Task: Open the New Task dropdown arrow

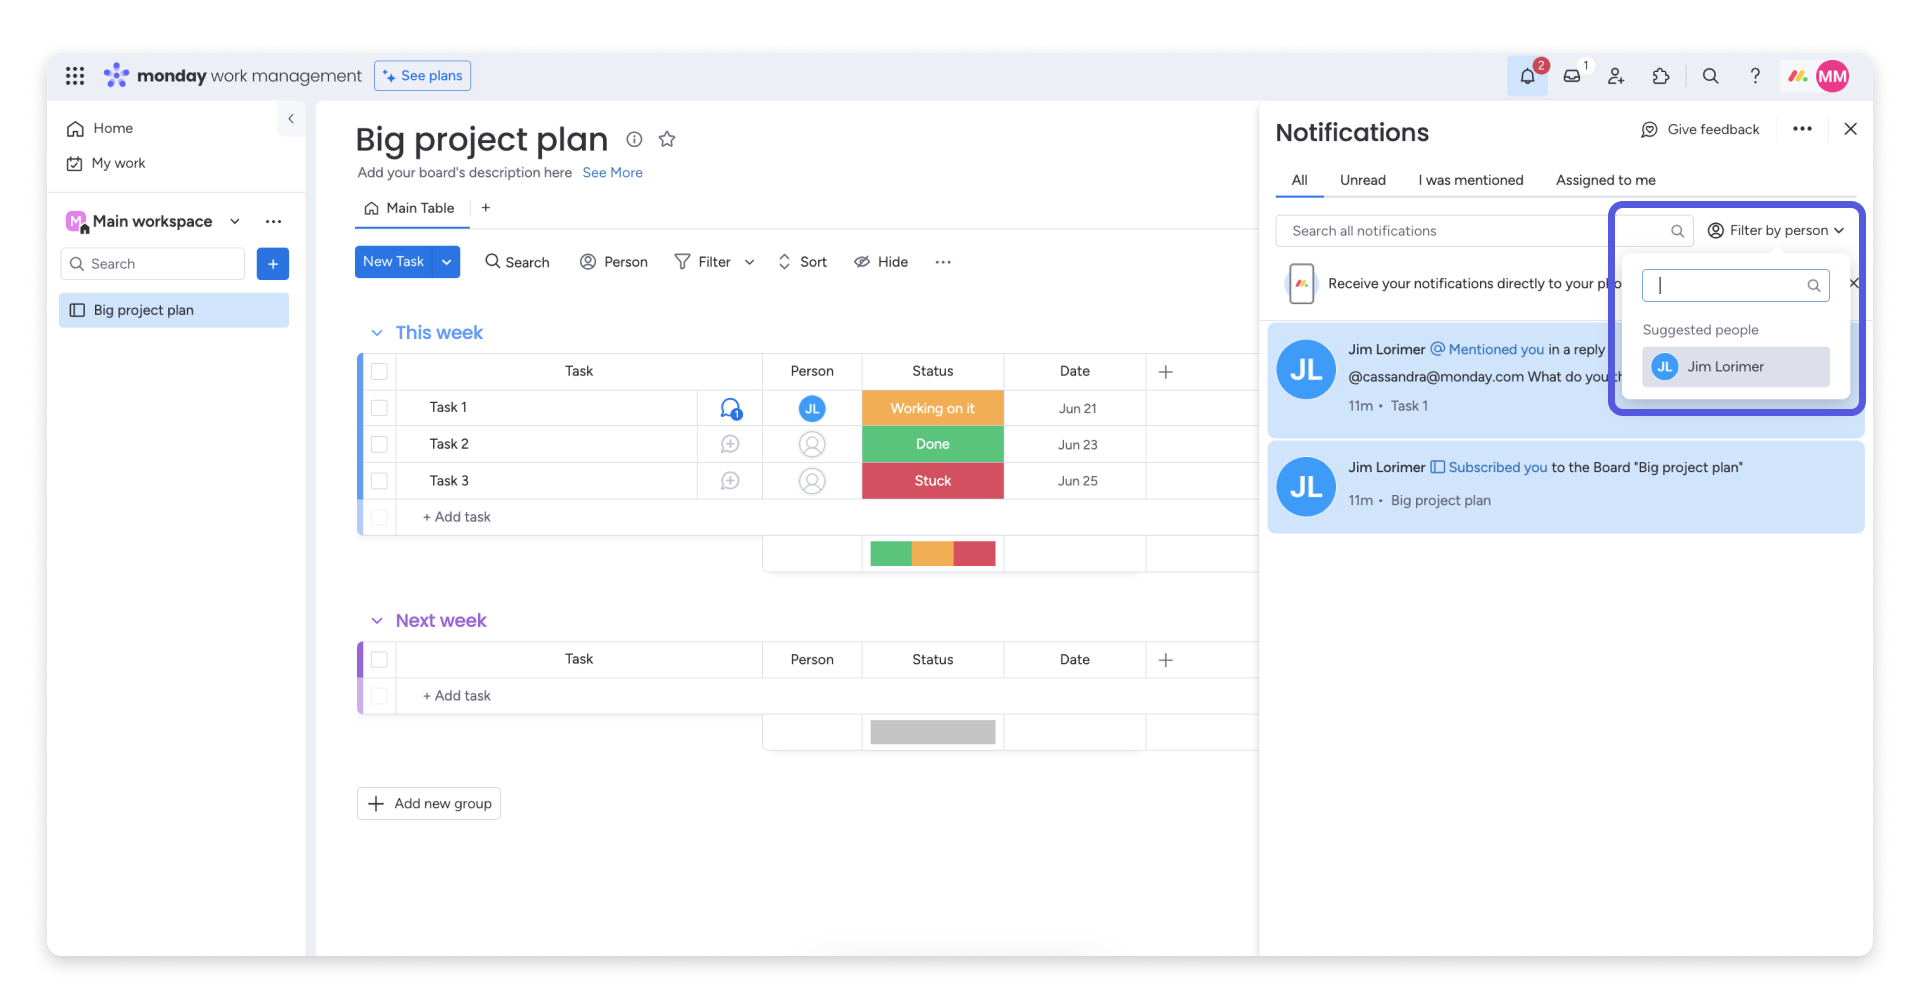Action: click(447, 262)
